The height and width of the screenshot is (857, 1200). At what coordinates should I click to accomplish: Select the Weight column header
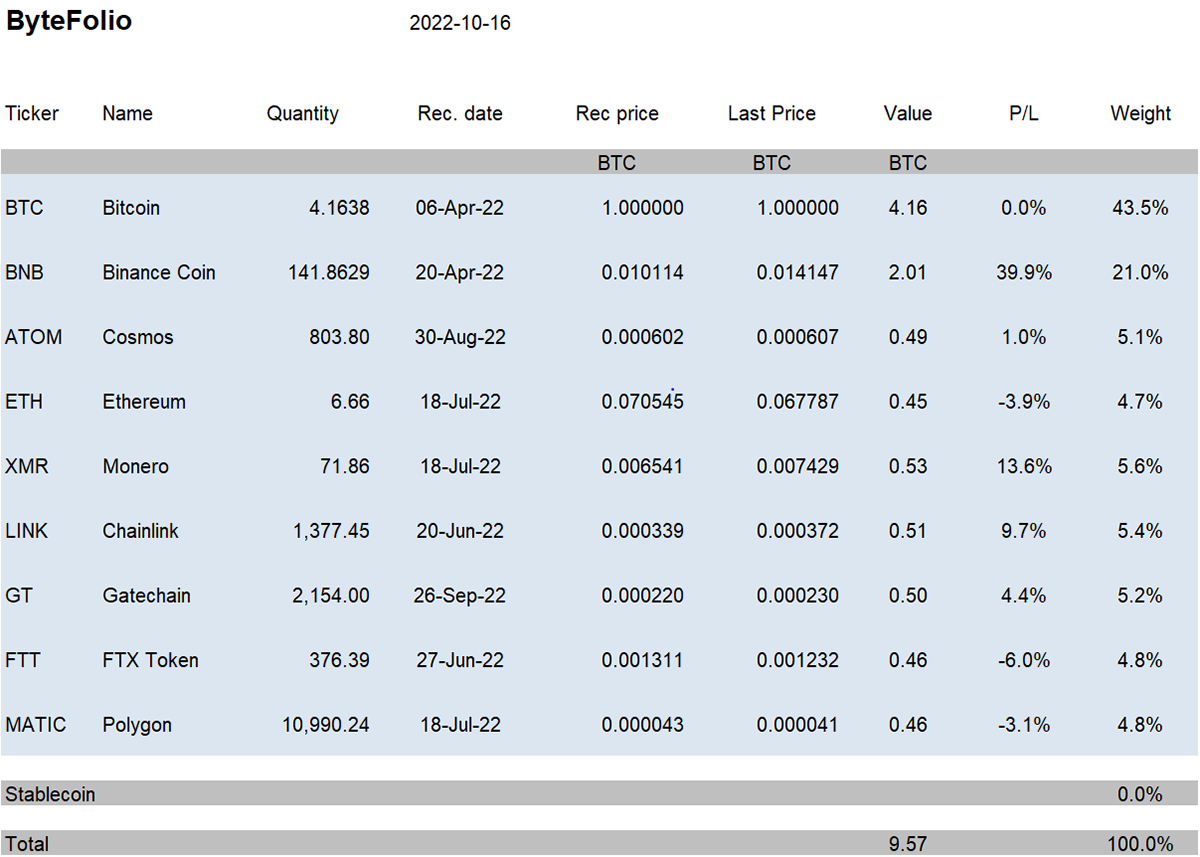1140,114
